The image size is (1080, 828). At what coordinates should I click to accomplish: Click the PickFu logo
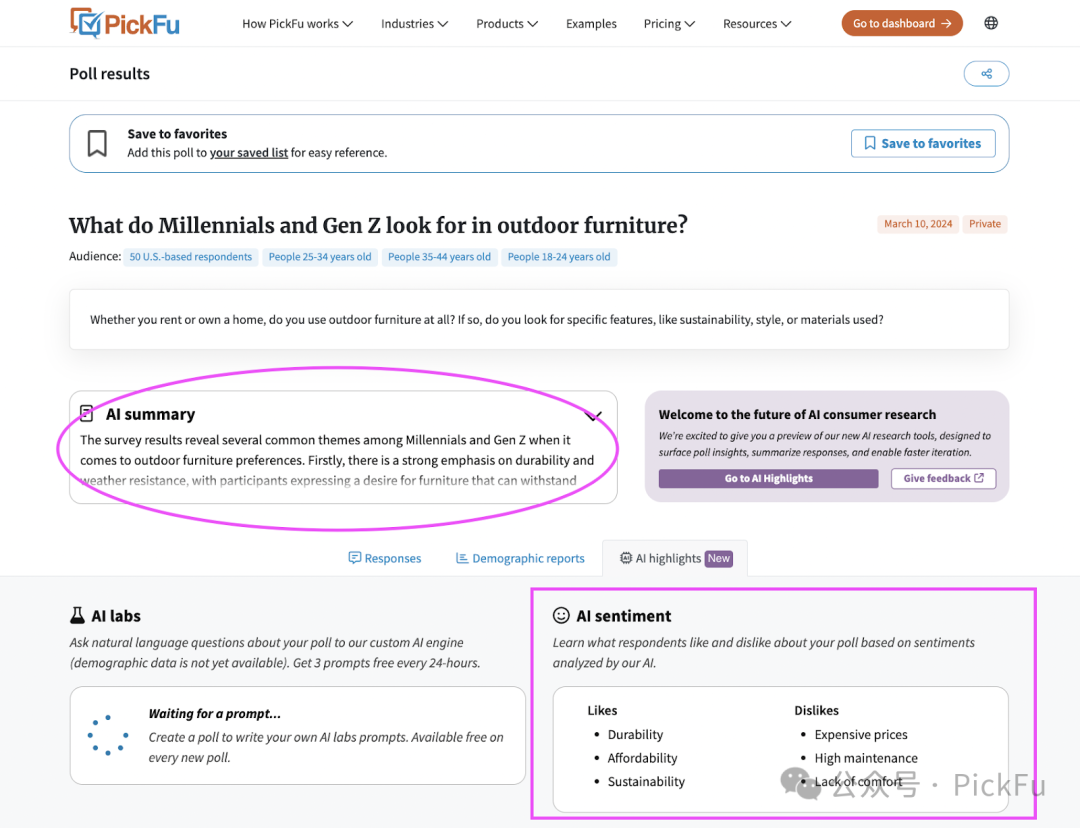125,23
